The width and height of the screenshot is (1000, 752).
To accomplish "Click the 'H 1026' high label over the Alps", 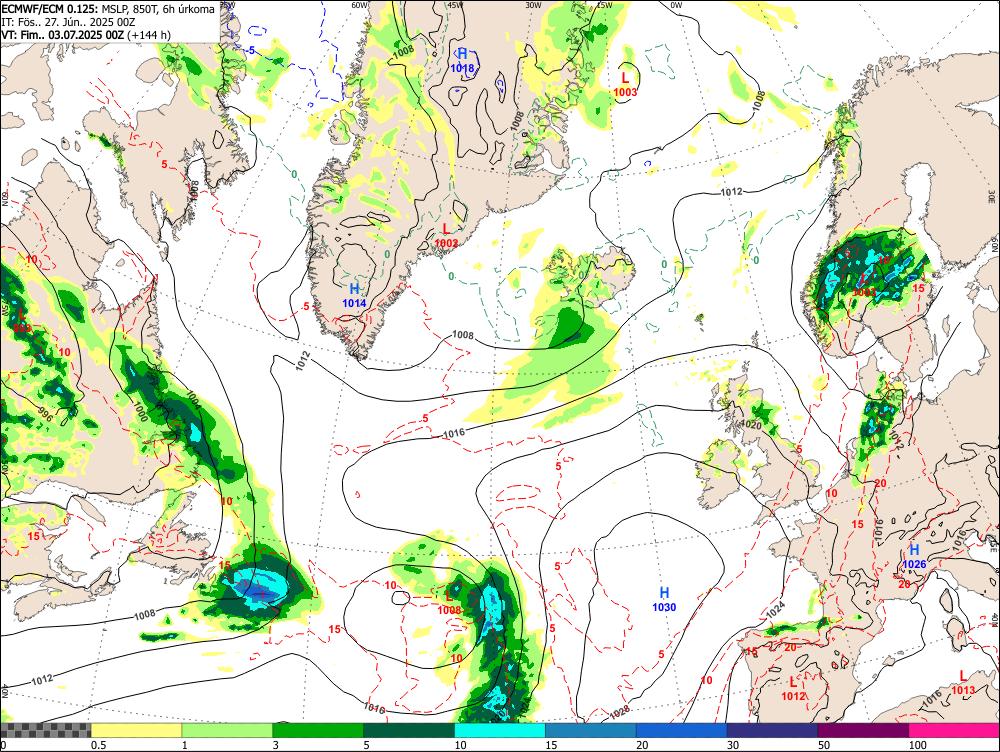I will click(914, 556).
